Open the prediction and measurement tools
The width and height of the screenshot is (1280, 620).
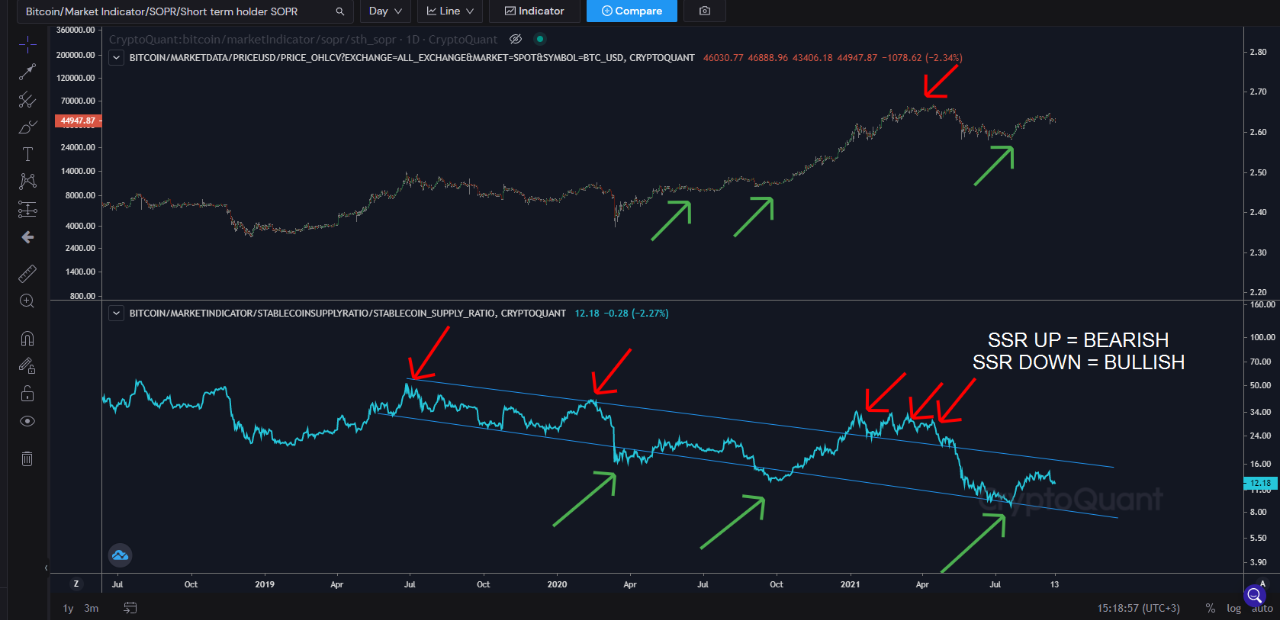(x=27, y=209)
